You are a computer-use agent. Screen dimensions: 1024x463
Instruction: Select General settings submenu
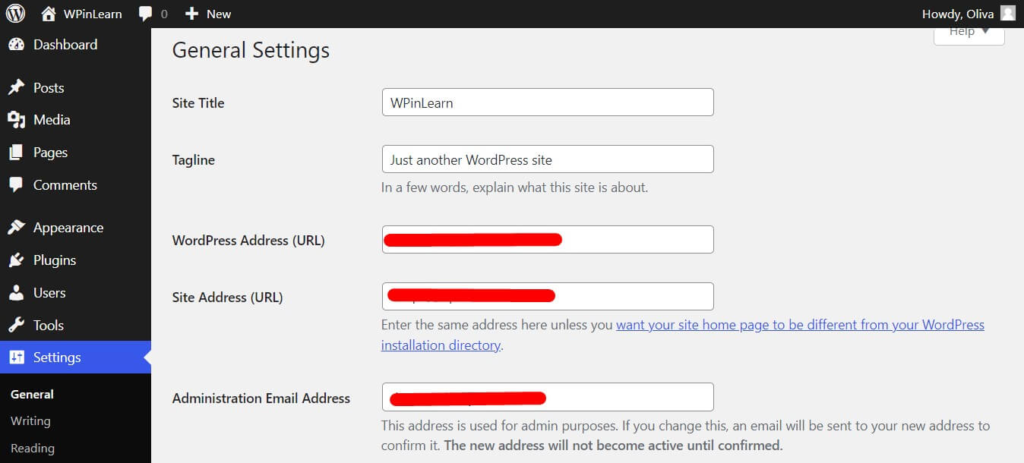click(32, 394)
